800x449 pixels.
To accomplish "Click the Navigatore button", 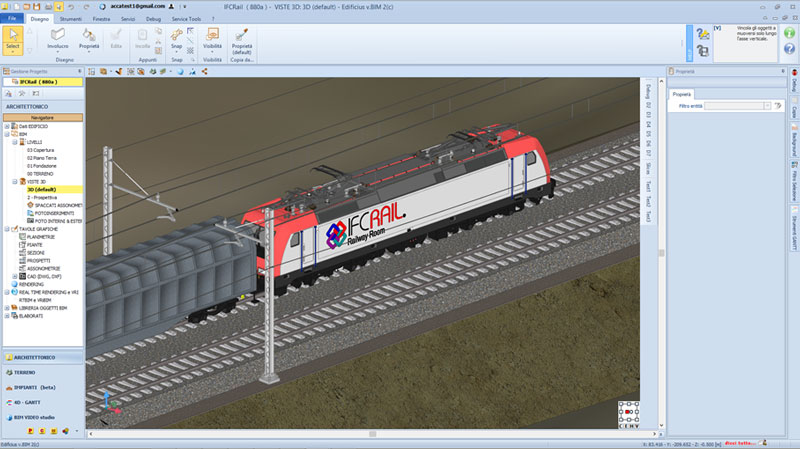I will [43, 117].
